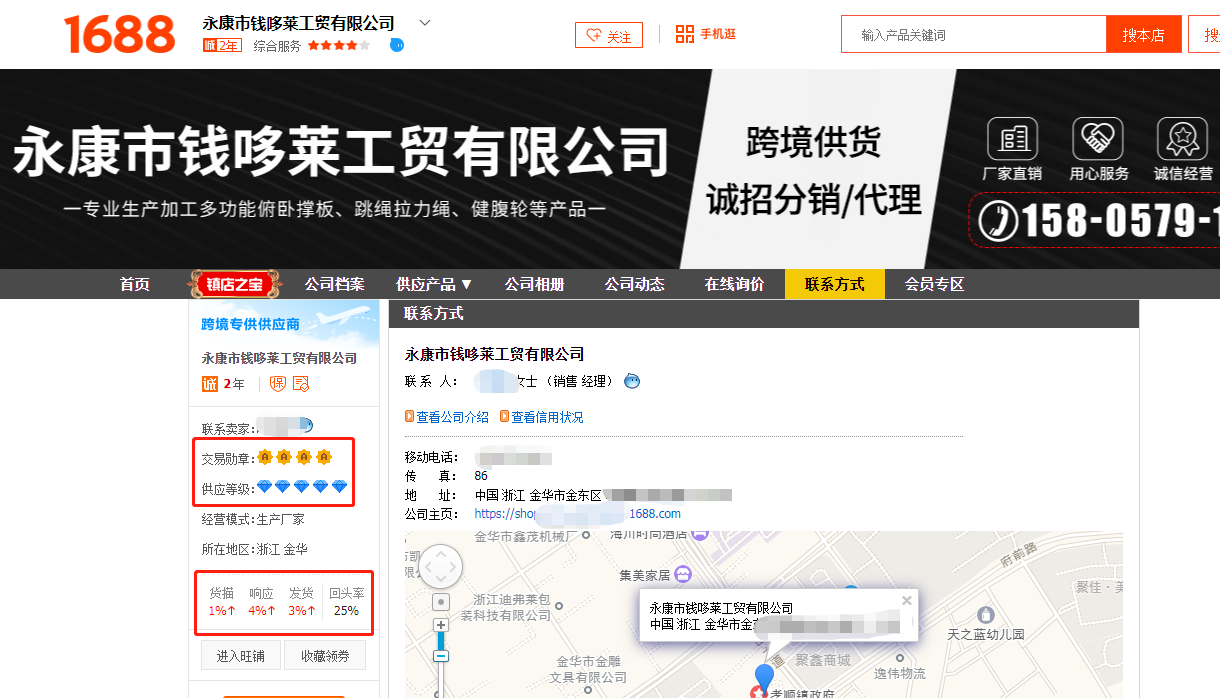Open the 手机逛 QR code icon
This screenshot has width=1220, height=698.
pos(684,34)
